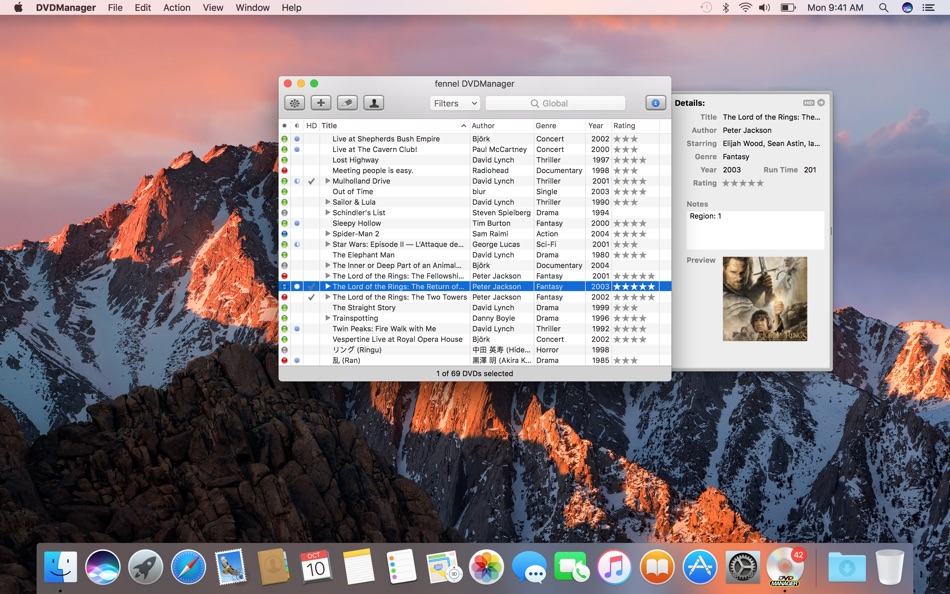Open Spotlight search in menu bar

(883, 8)
